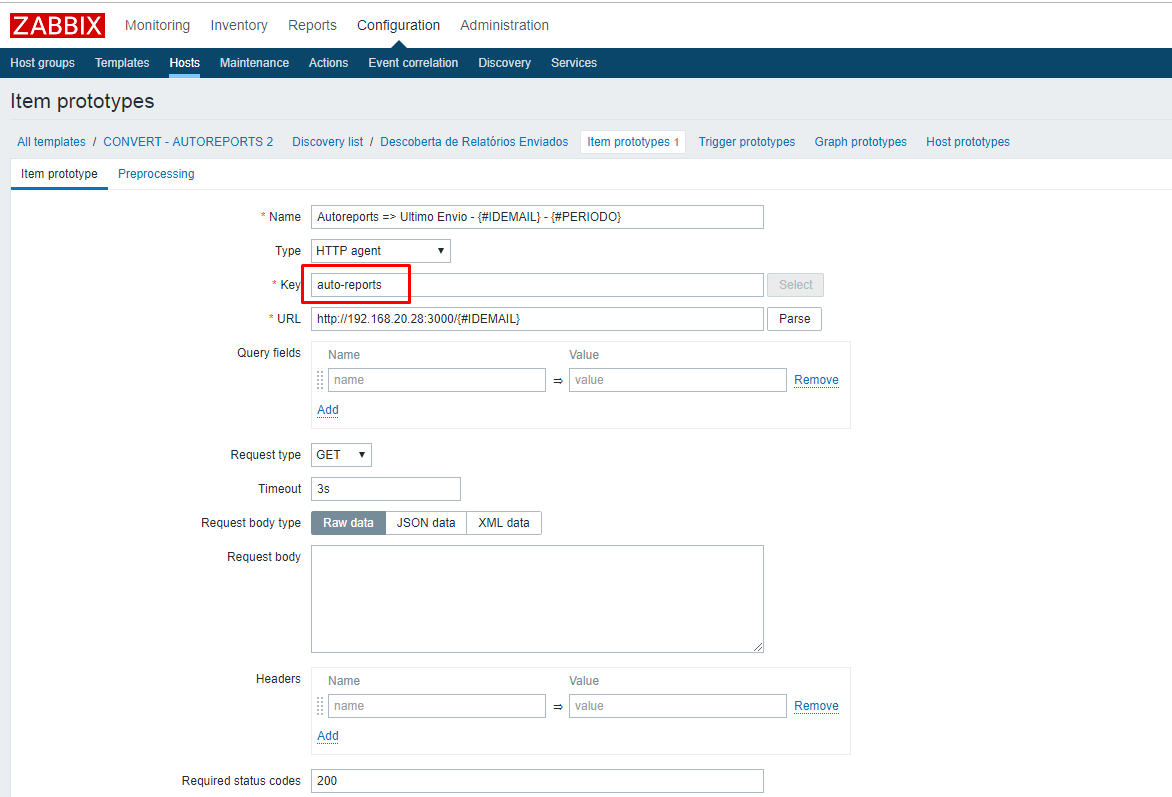Grab the drag handle of the Query fields row
Screen dimensions: 1172x797
[x=320, y=380]
